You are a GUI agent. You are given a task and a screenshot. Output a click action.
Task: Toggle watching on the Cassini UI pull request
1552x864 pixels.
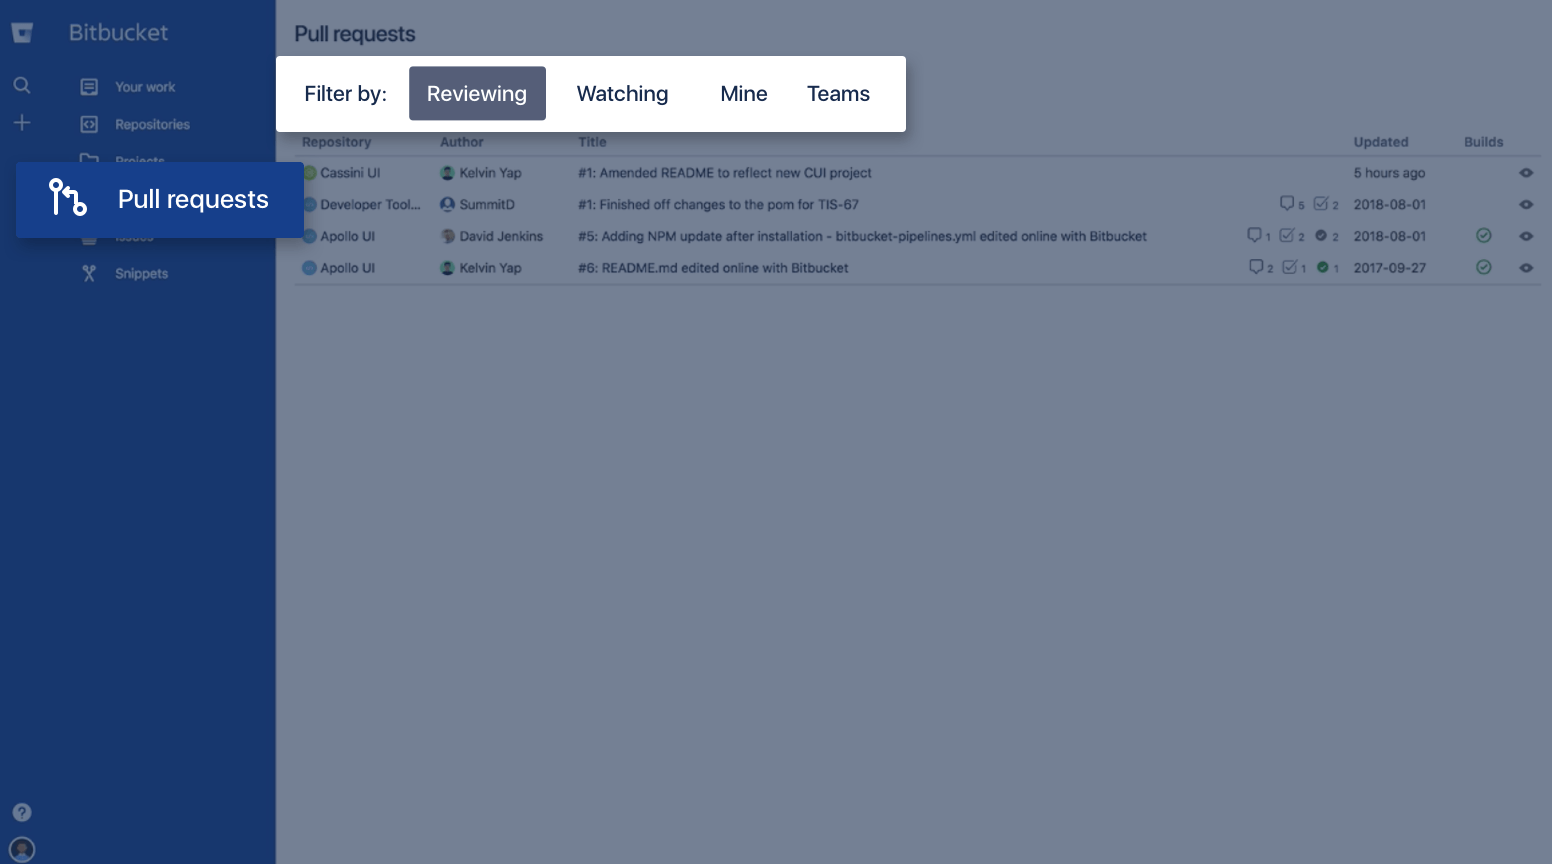1526,172
